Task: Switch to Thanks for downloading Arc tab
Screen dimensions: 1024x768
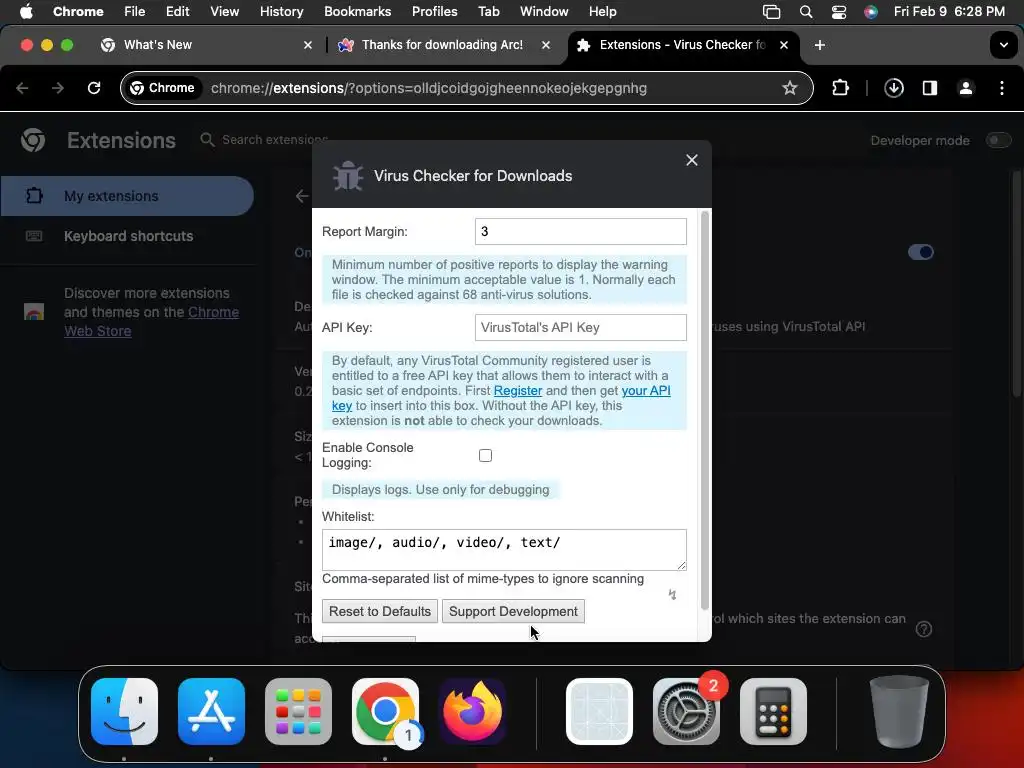Action: (442, 45)
